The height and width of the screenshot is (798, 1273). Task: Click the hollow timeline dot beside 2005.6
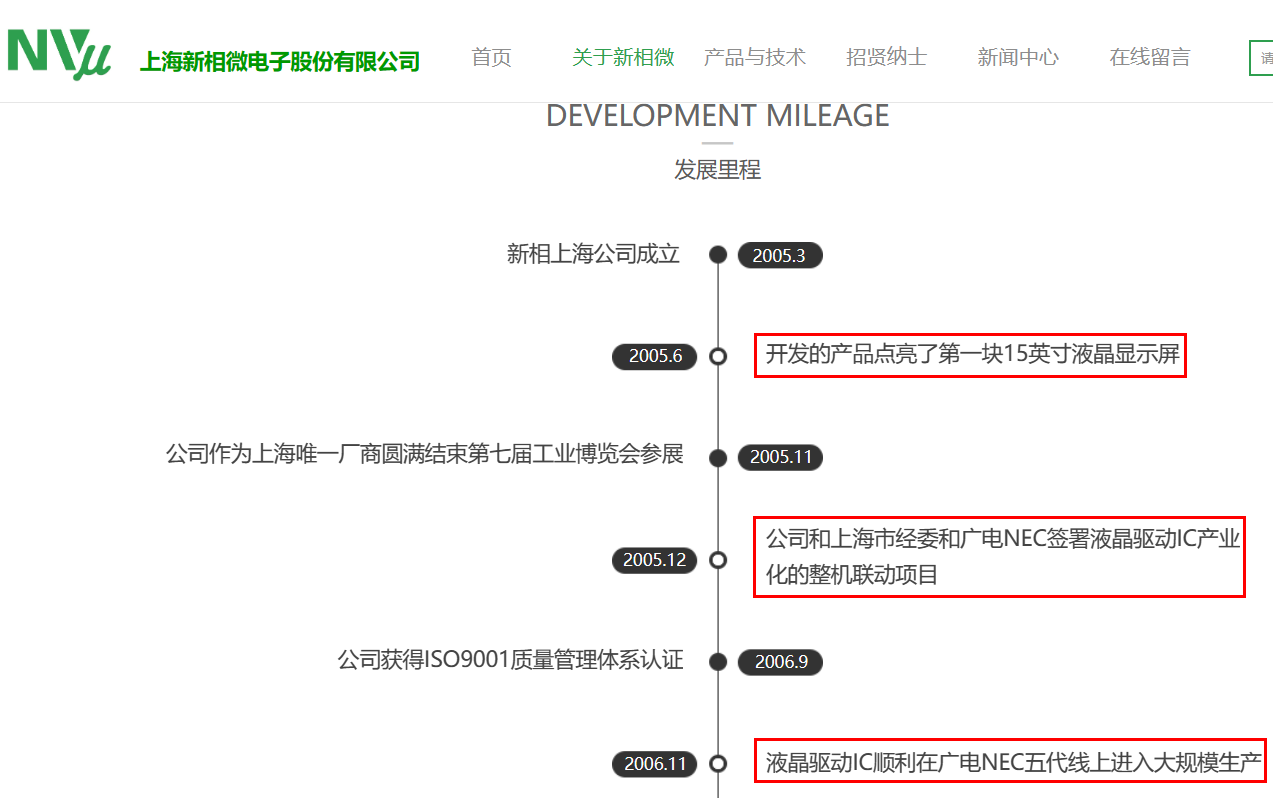(718, 356)
